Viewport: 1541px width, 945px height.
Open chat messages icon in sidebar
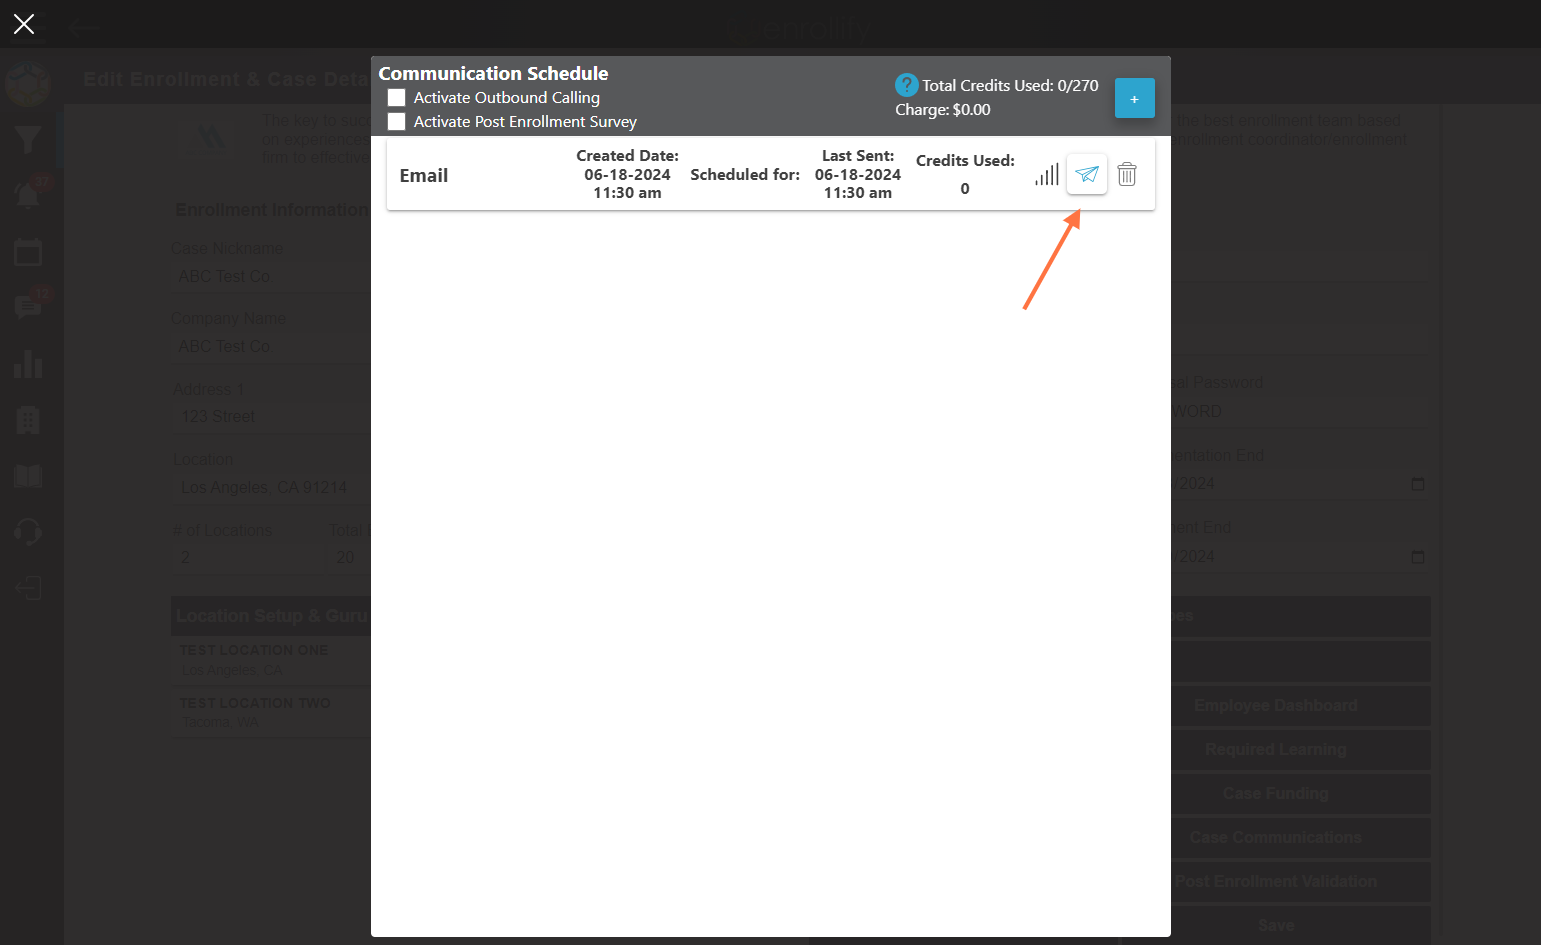(28, 307)
